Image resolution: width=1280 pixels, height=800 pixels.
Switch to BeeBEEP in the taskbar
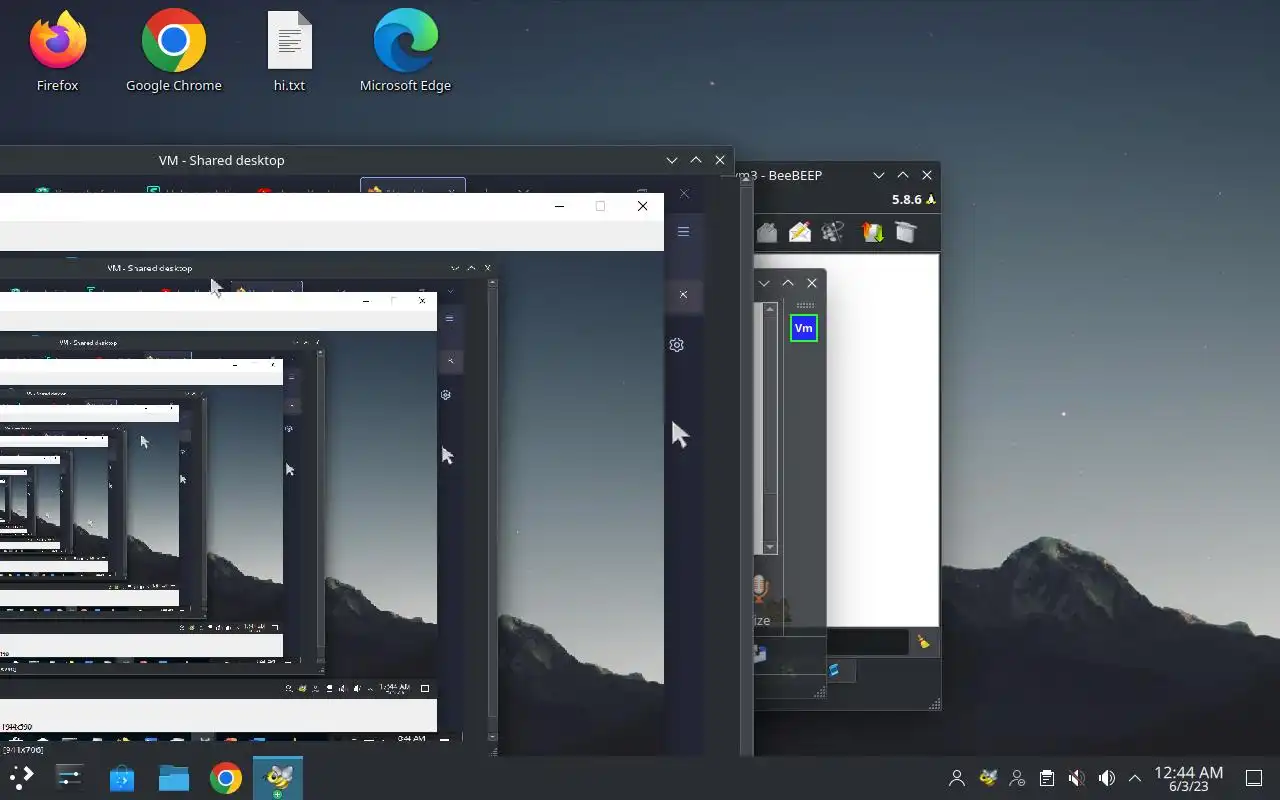pyautogui.click(x=278, y=778)
